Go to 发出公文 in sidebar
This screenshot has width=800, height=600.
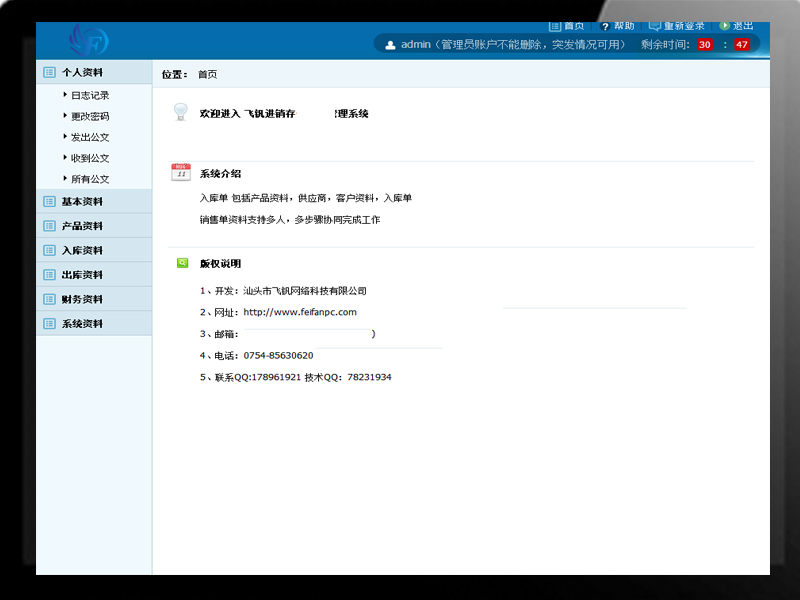point(90,137)
